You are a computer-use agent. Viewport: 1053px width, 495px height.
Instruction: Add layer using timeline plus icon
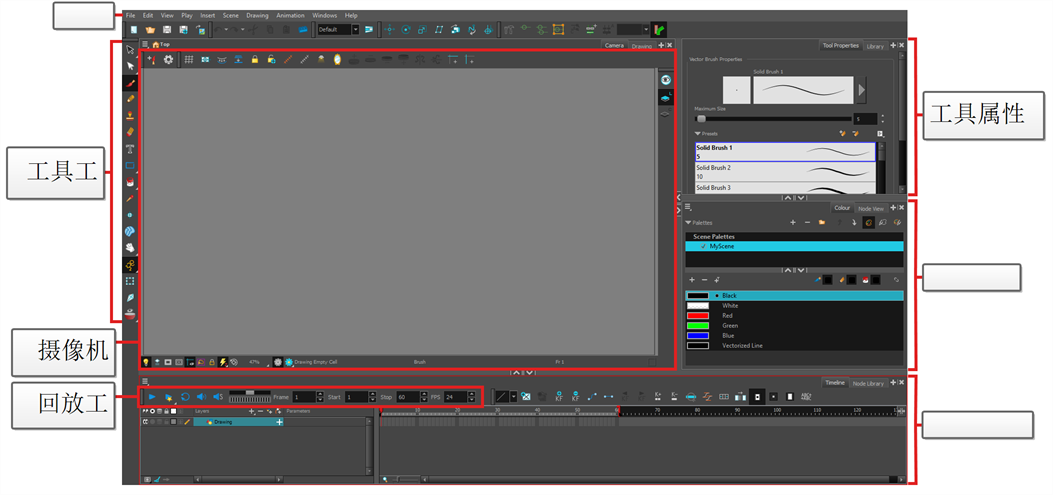pyautogui.click(x=251, y=411)
